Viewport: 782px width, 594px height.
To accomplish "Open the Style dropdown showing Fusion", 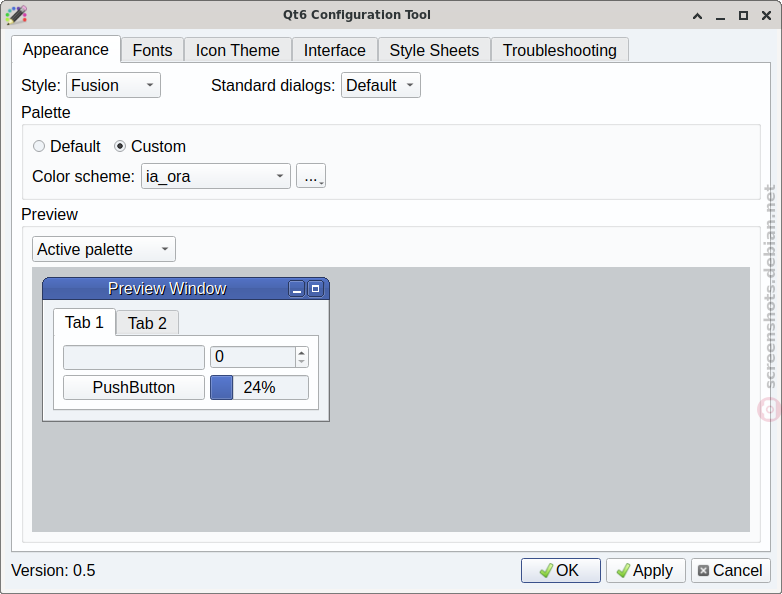I will (113, 85).
